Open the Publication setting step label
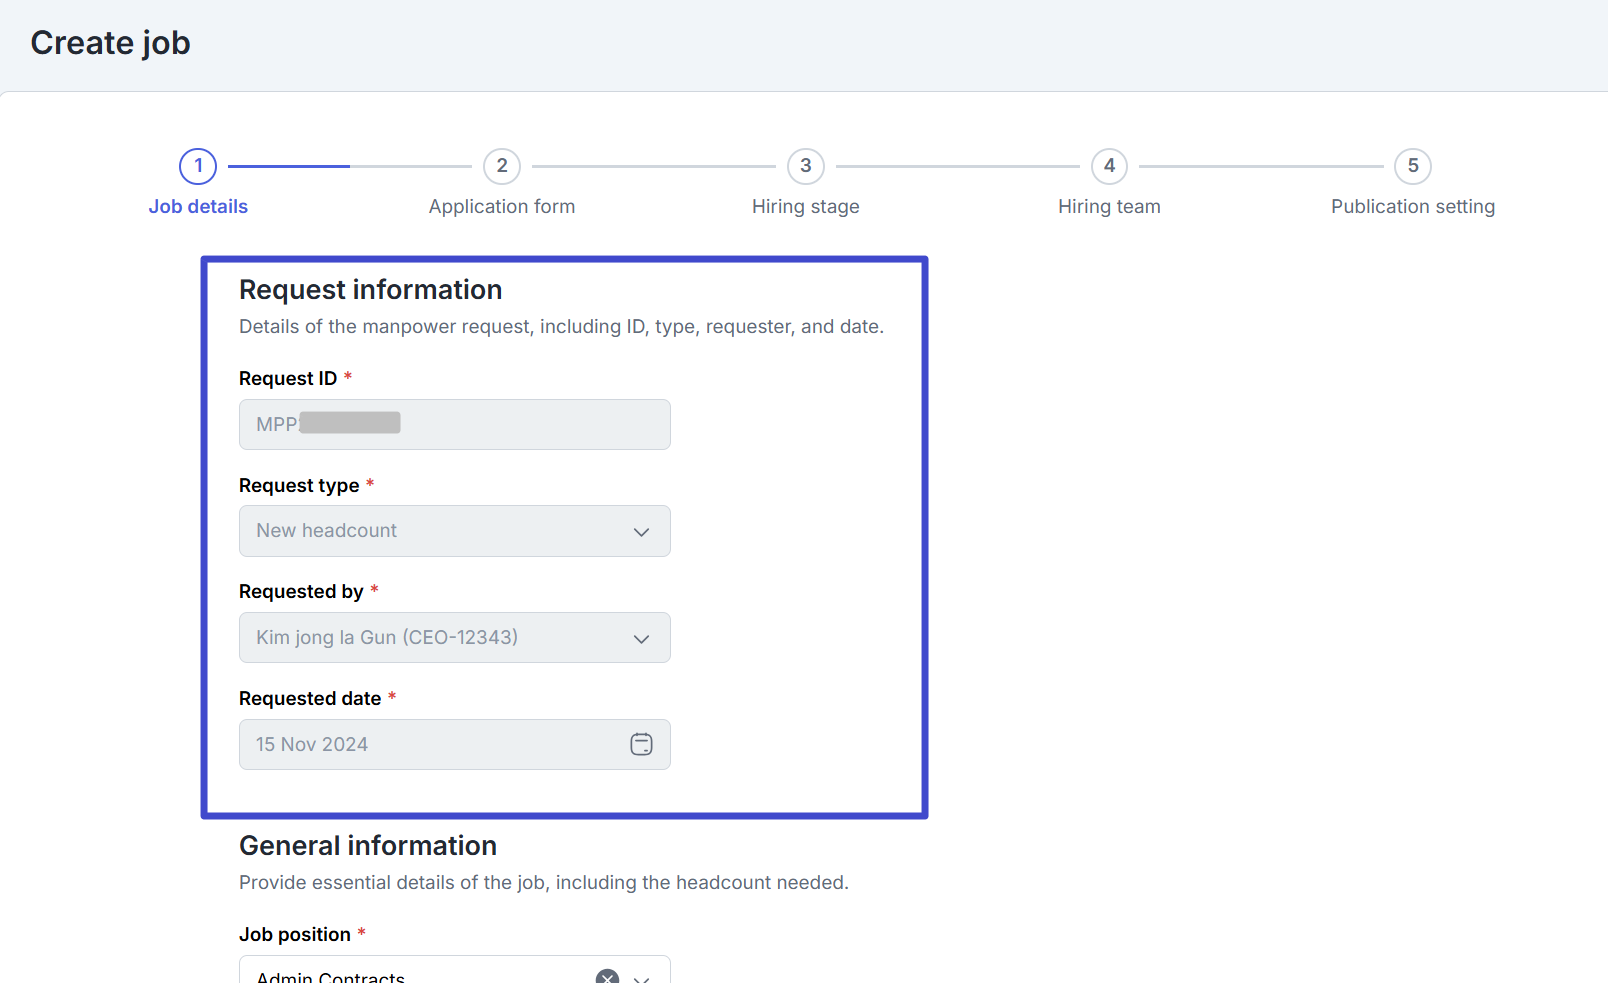1608x983 pixels. click(x=1413, y=207)
